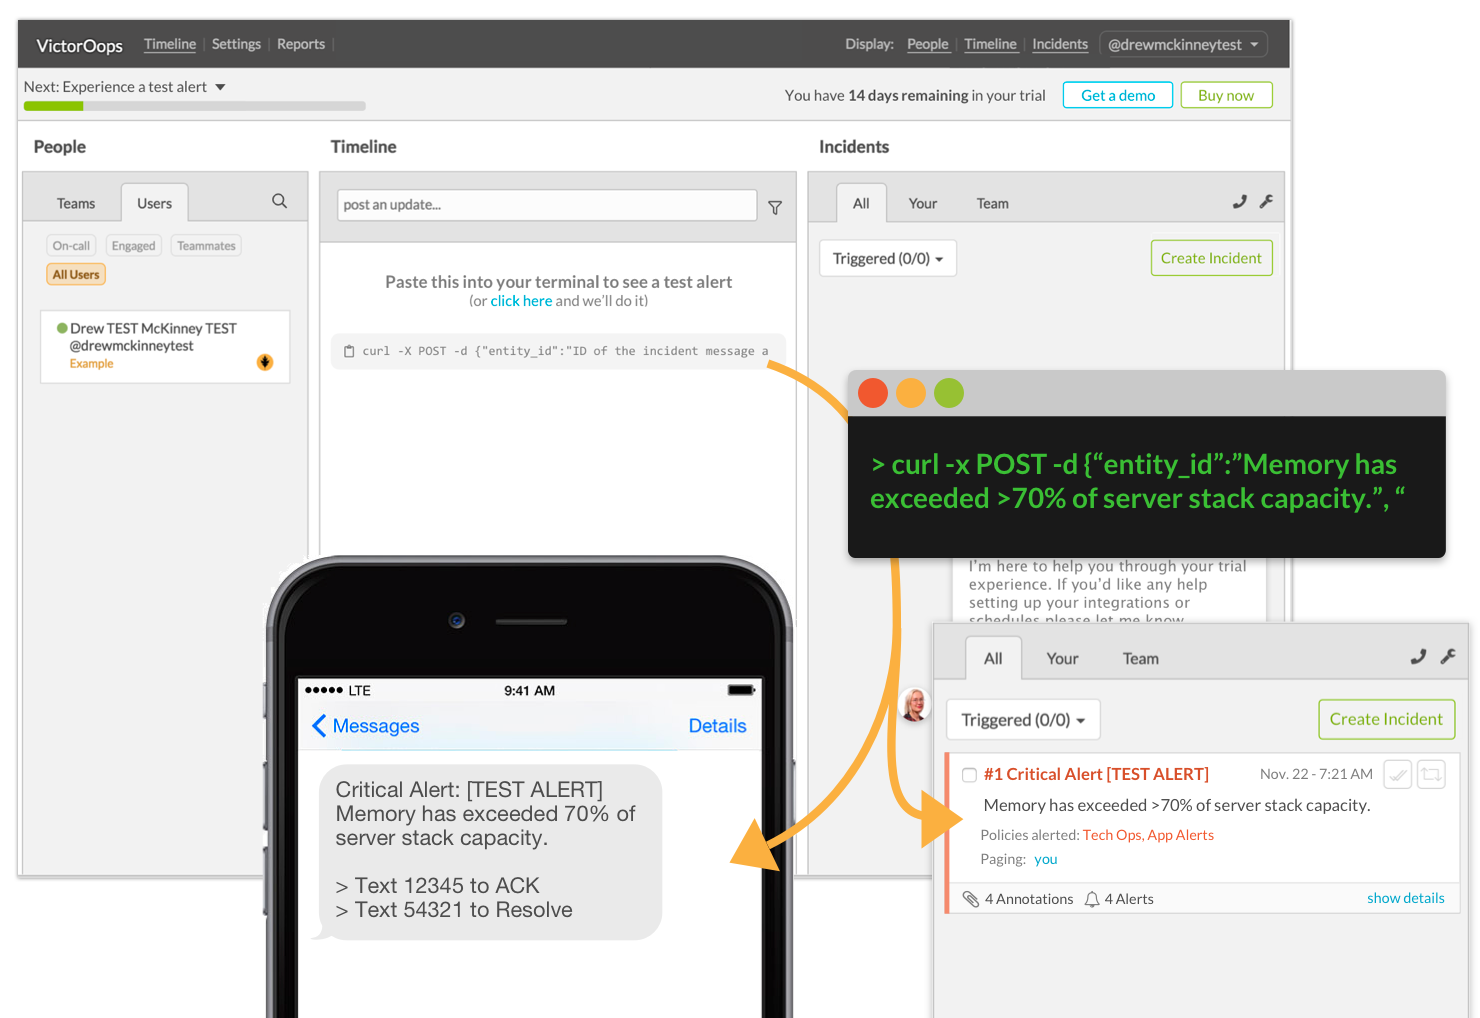Check the box for incident #1
Viewport: 1480px width, 1018px height.
pyautogui.click(x=969, y=775)
